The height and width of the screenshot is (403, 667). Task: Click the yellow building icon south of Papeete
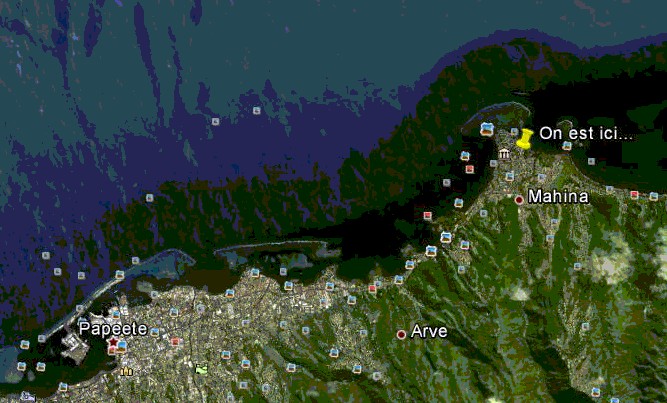coord(126,372)
